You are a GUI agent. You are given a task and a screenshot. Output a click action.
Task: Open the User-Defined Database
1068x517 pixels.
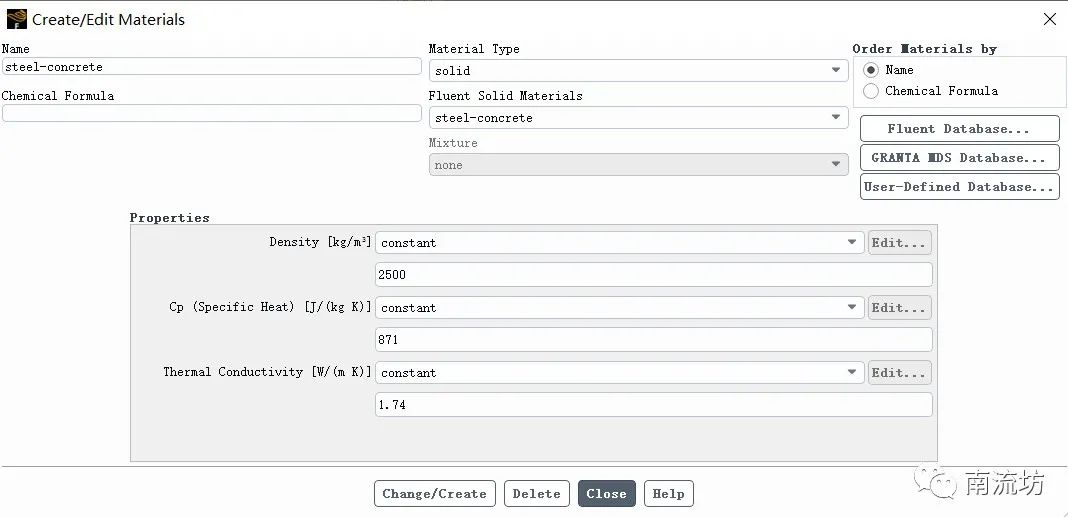pyautogui.click(x=960, y=187)
